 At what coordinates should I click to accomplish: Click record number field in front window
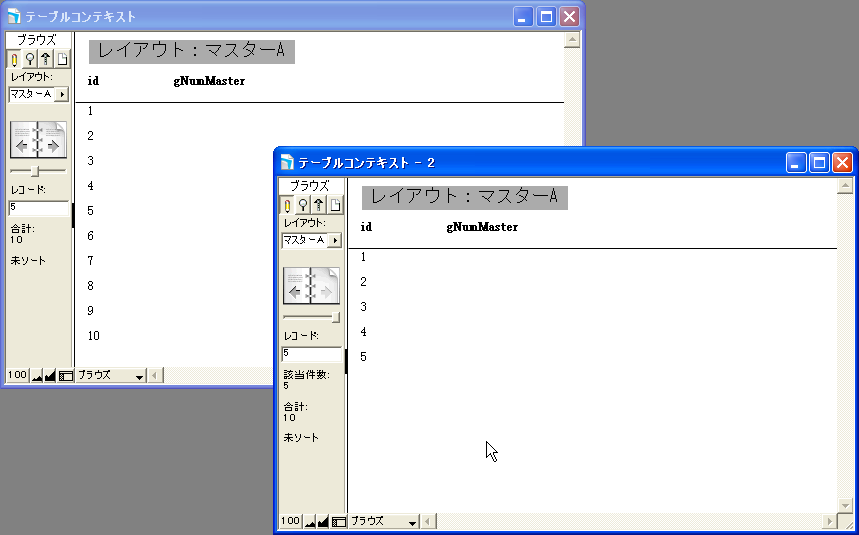[312, 353]
